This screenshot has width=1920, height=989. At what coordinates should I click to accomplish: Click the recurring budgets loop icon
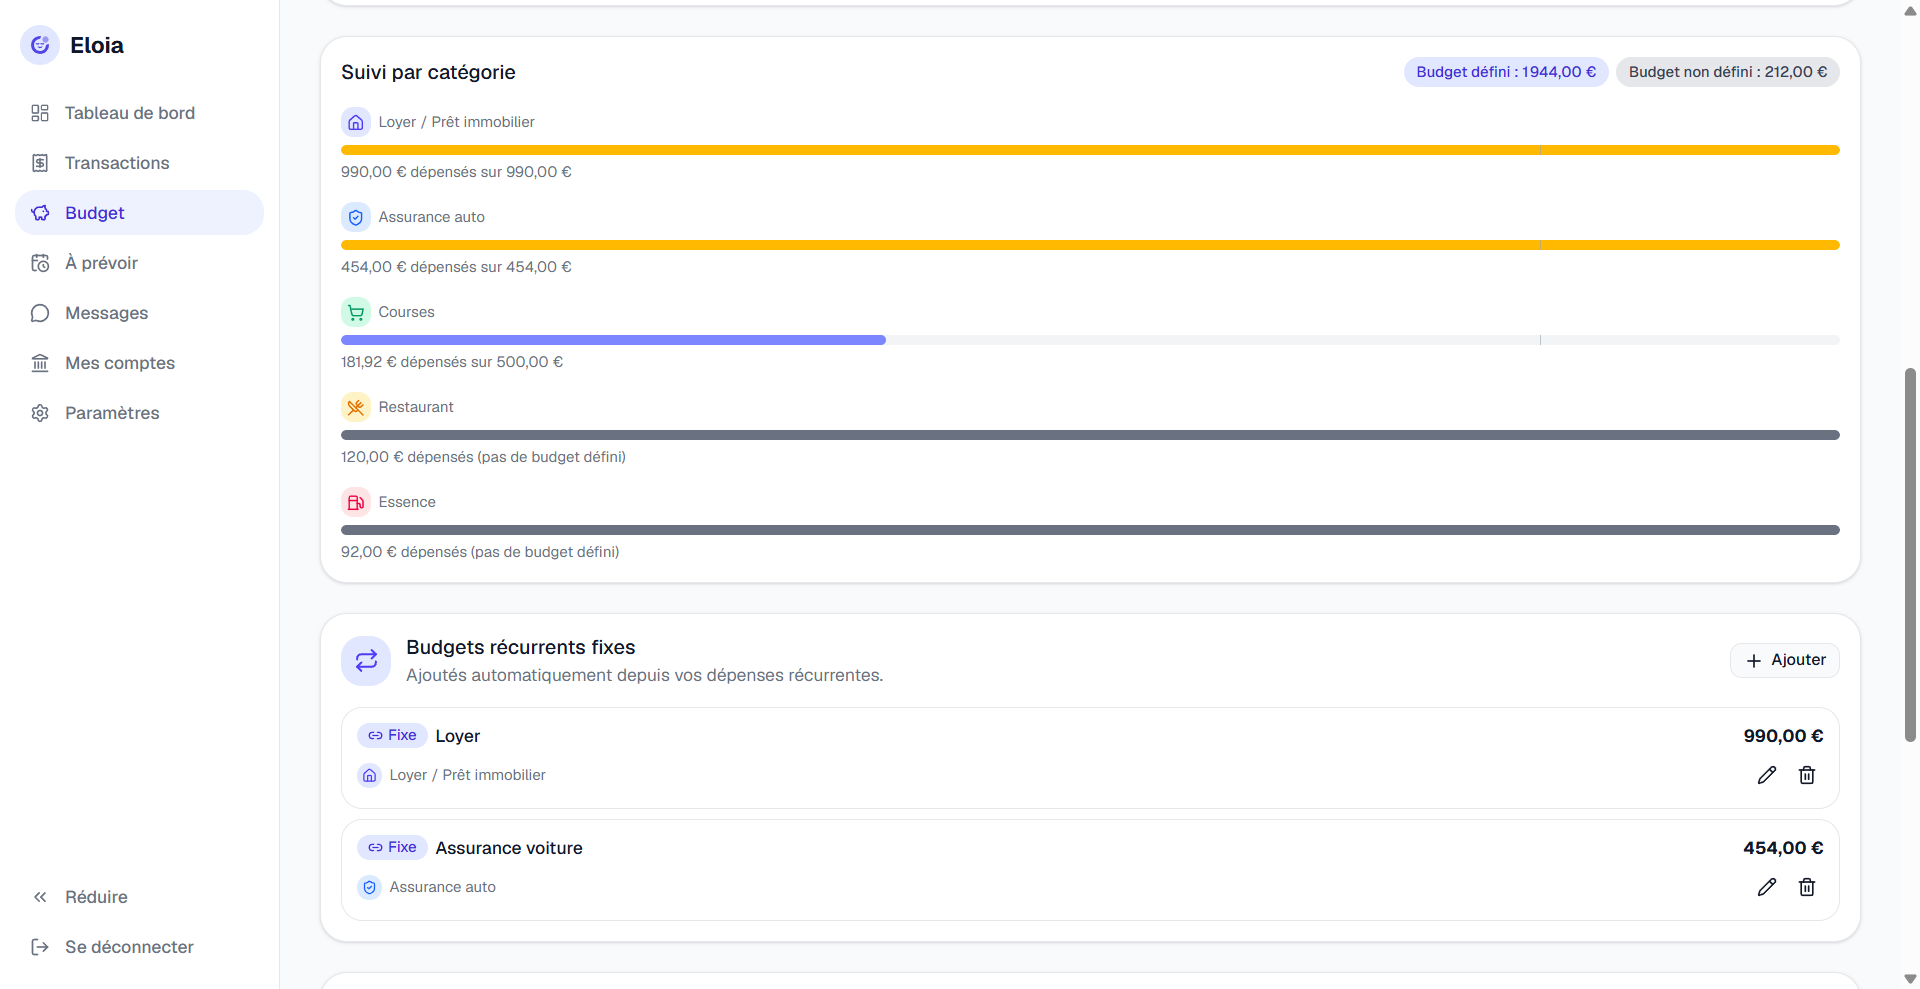tap(366, 661)
